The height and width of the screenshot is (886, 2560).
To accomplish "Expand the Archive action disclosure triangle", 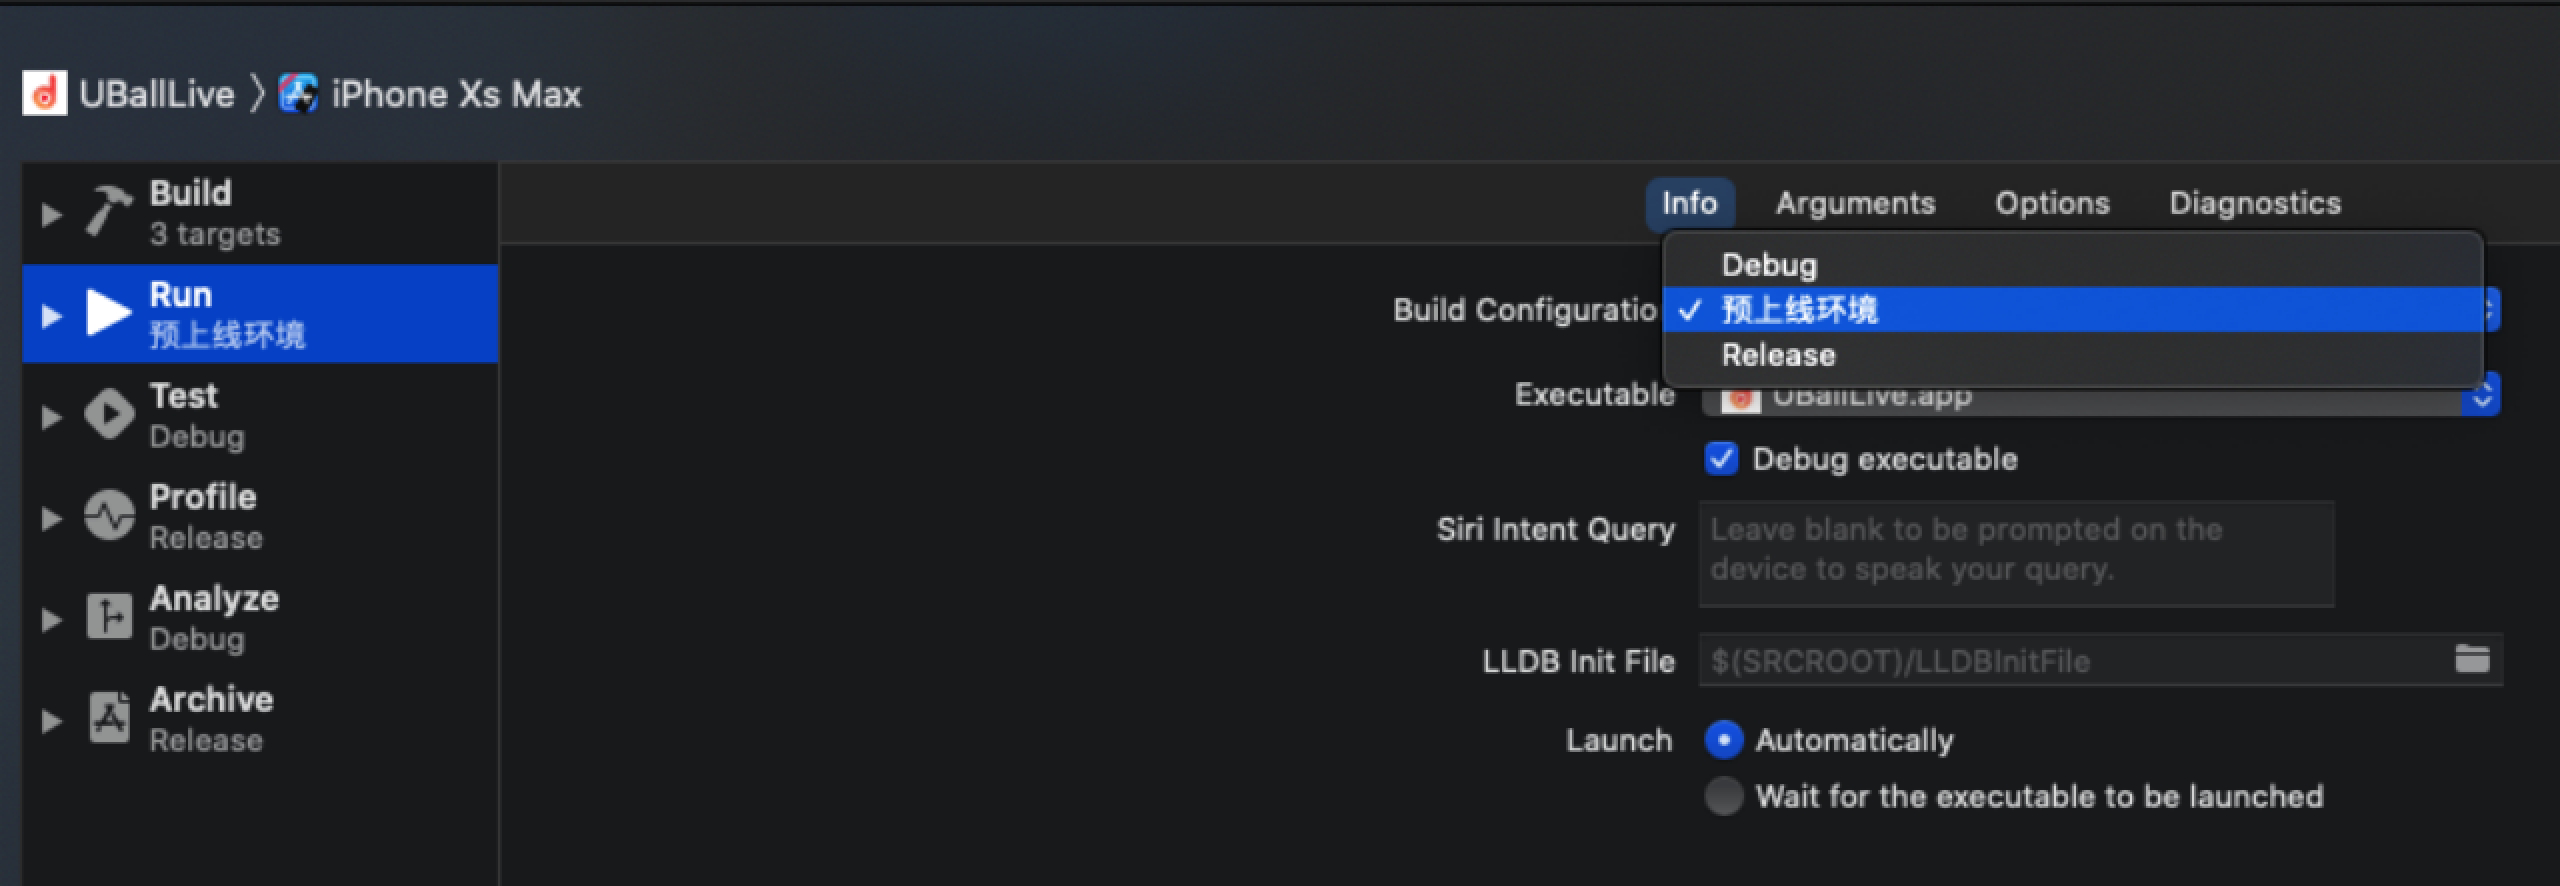I will pyautogui.click(x=50, y=720).
